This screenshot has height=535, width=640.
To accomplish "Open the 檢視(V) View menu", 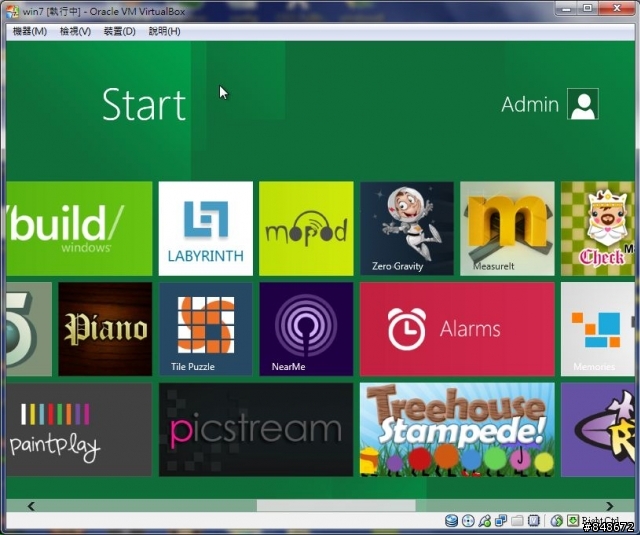I will click(x=75, y=31).
